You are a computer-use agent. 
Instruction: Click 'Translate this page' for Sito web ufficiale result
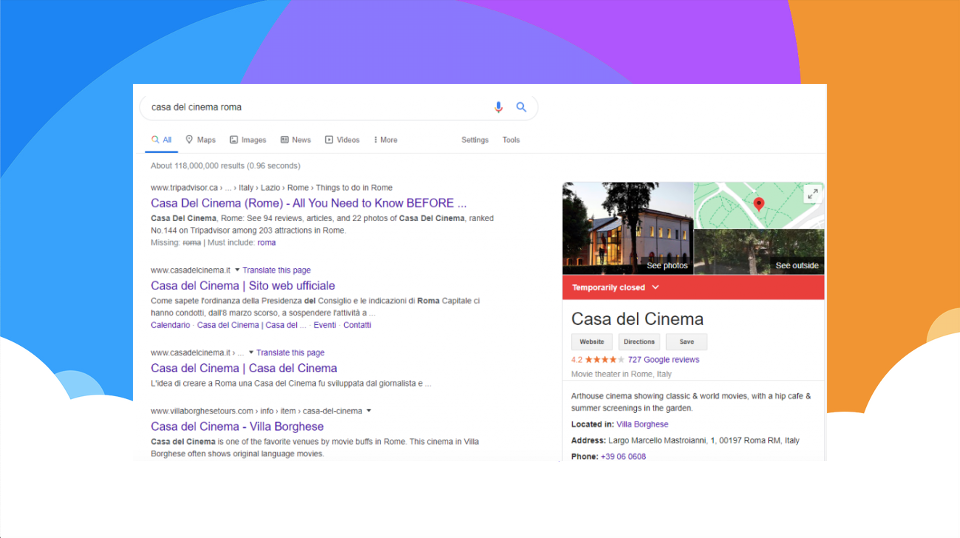click(277, 270)
